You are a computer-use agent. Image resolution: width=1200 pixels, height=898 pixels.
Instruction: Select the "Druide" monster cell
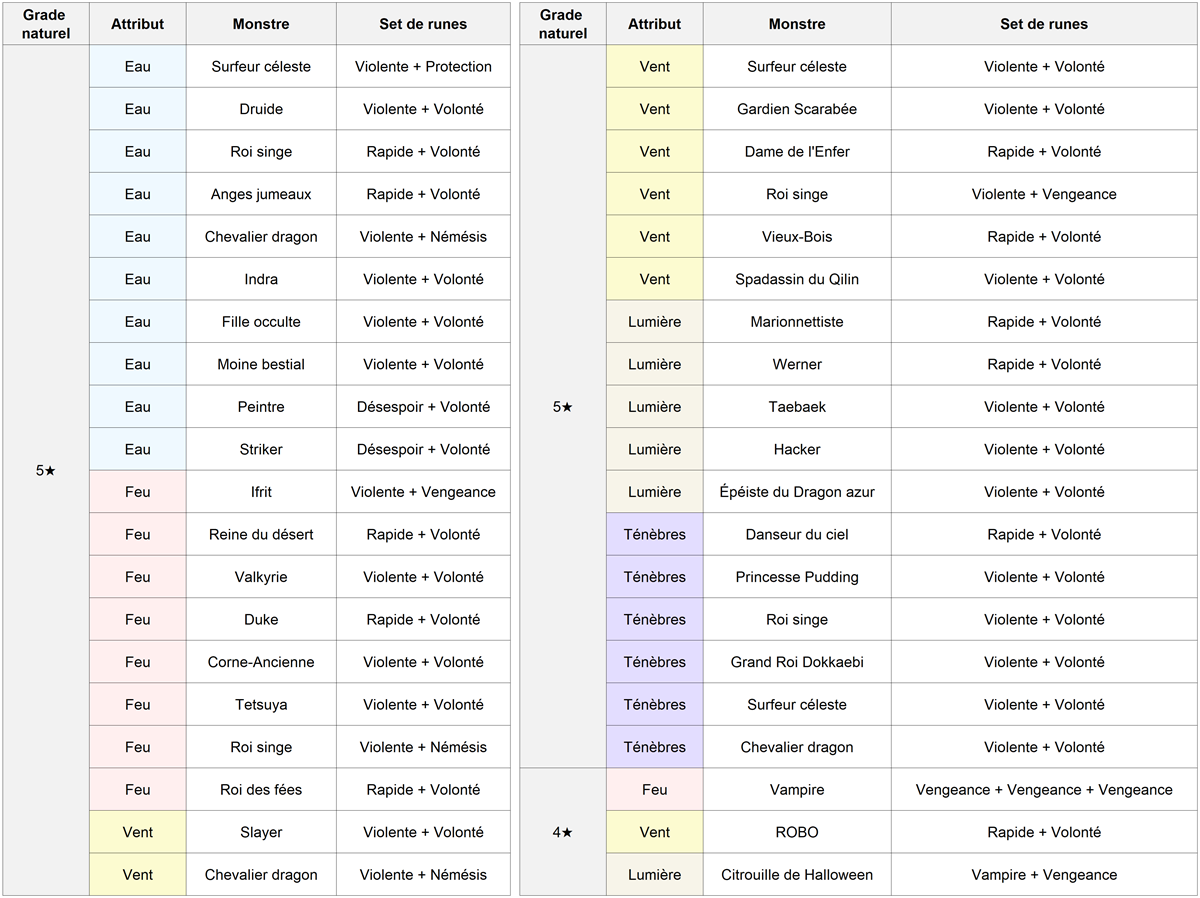pos(261,109)
